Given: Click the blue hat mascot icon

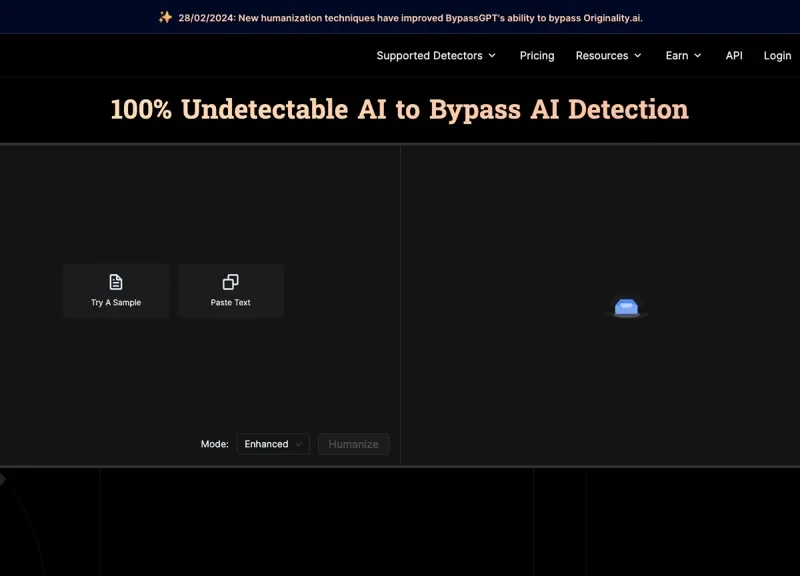Looking at the screenshot, I should point(626,306).
